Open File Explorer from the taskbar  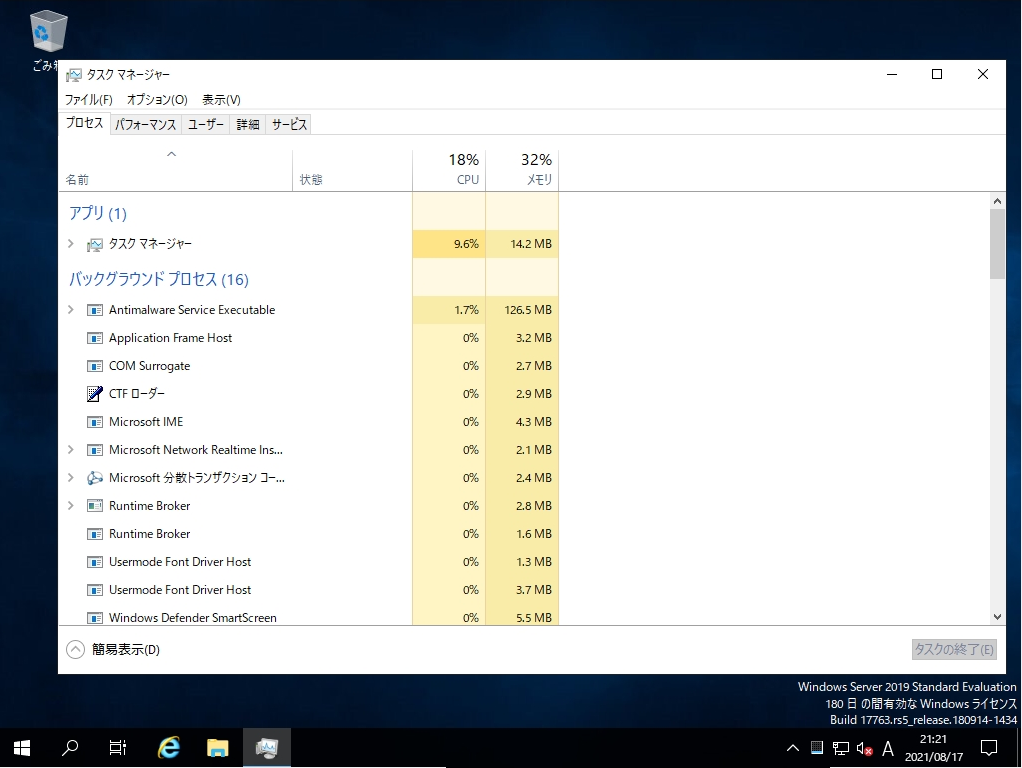click(218, 748)
